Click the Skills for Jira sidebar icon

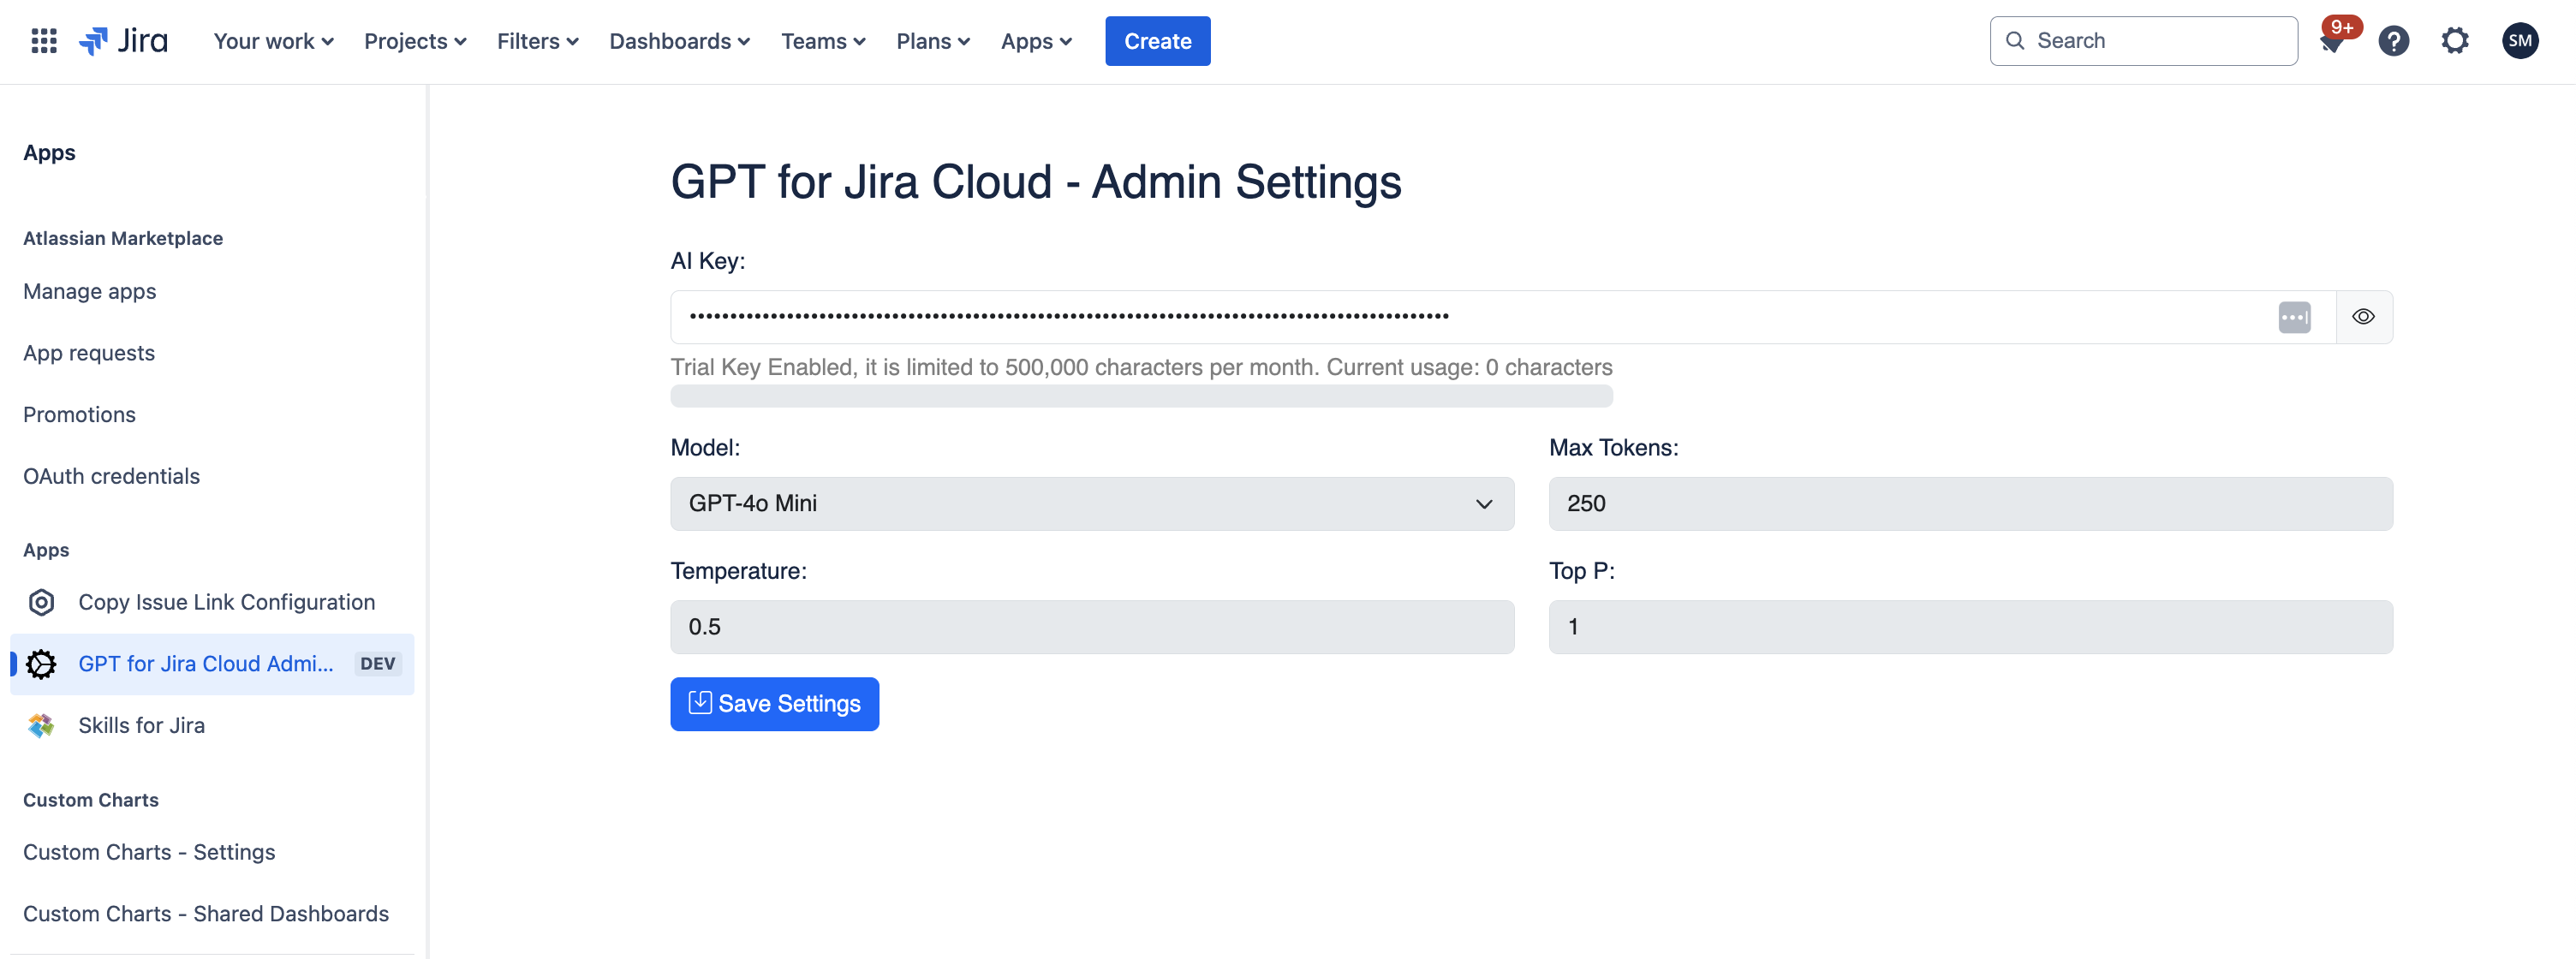(x=41, y=725)
